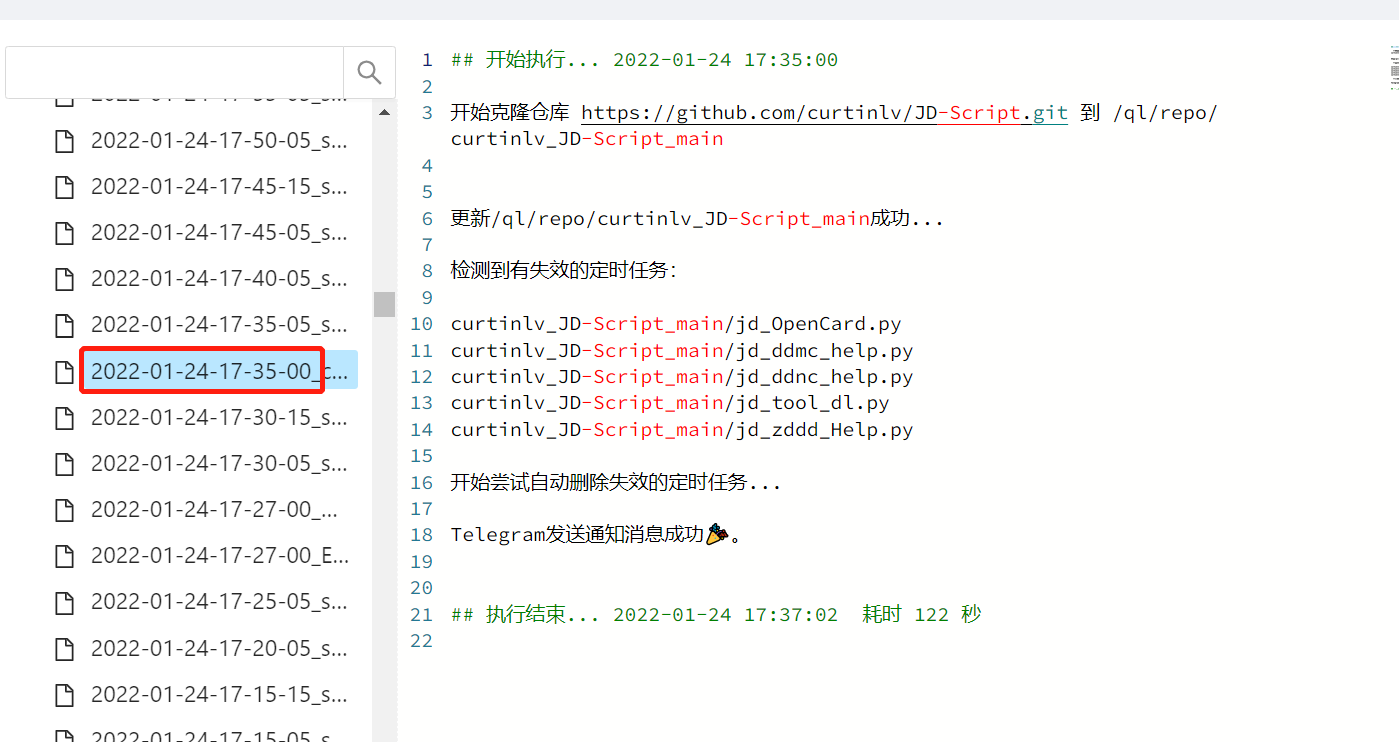Click the jd_OpenCard.py log line
The width and height of the screenshot is (1399, 742).
point(676,324)
